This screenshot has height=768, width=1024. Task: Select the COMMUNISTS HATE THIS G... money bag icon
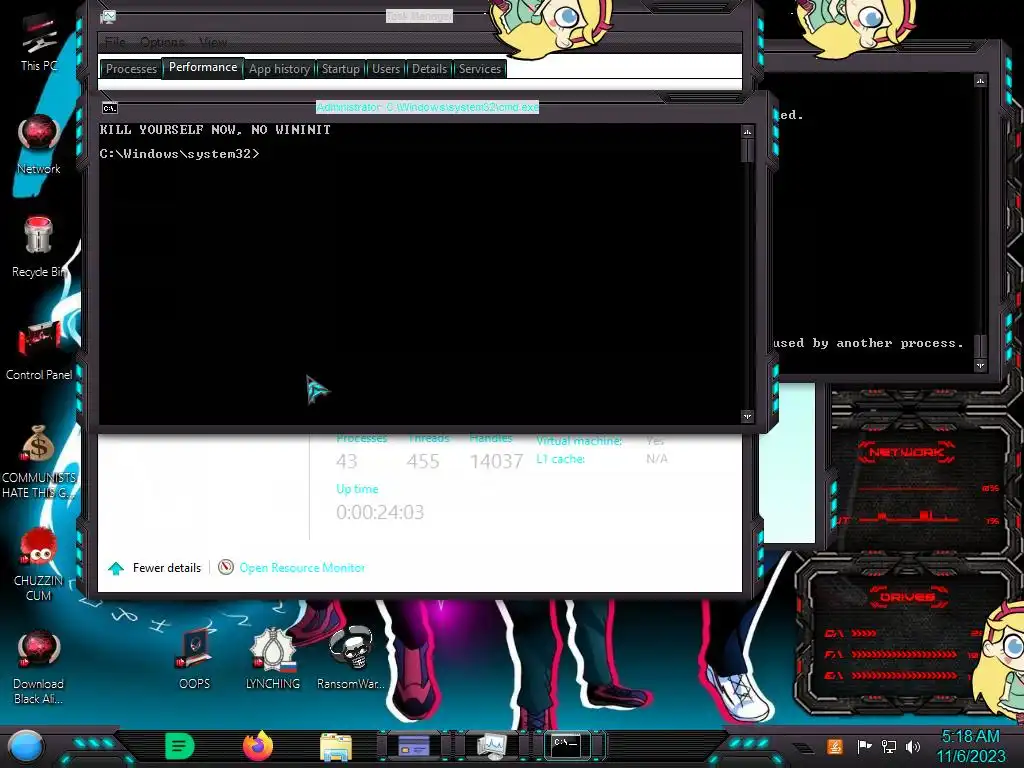pos(39,461)
